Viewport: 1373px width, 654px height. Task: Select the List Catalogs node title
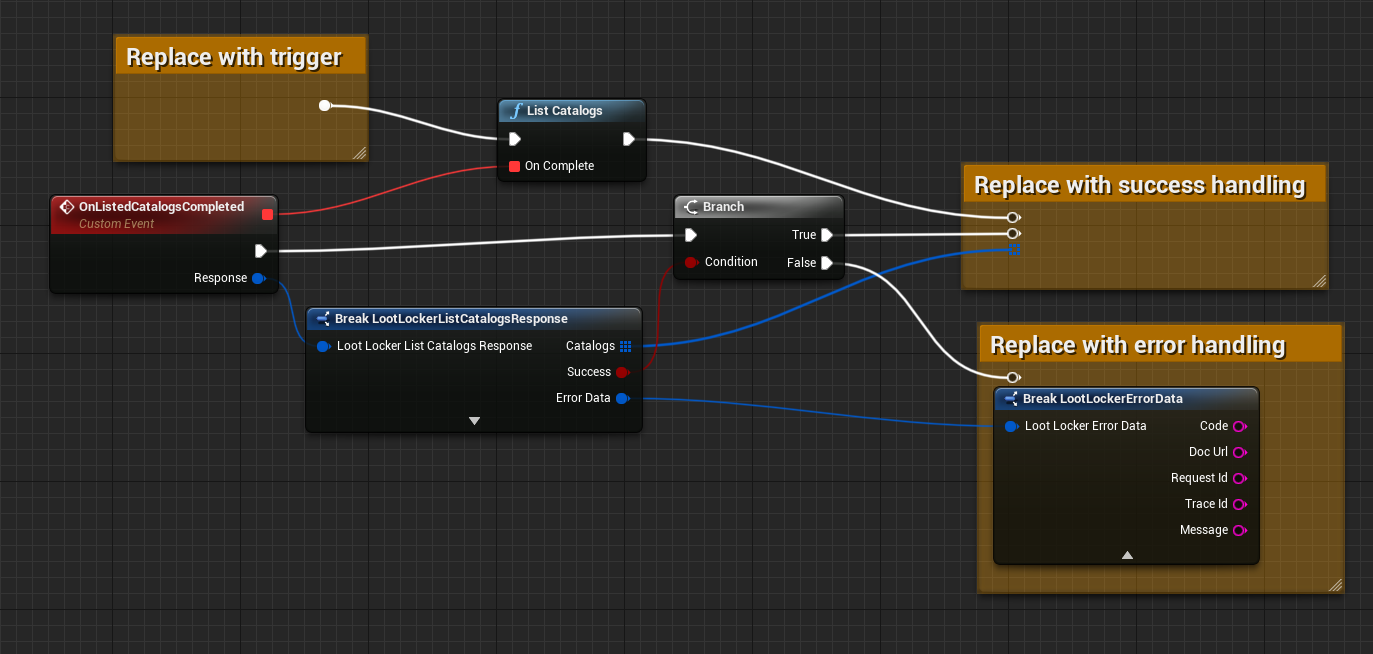[x=564, y=111]
